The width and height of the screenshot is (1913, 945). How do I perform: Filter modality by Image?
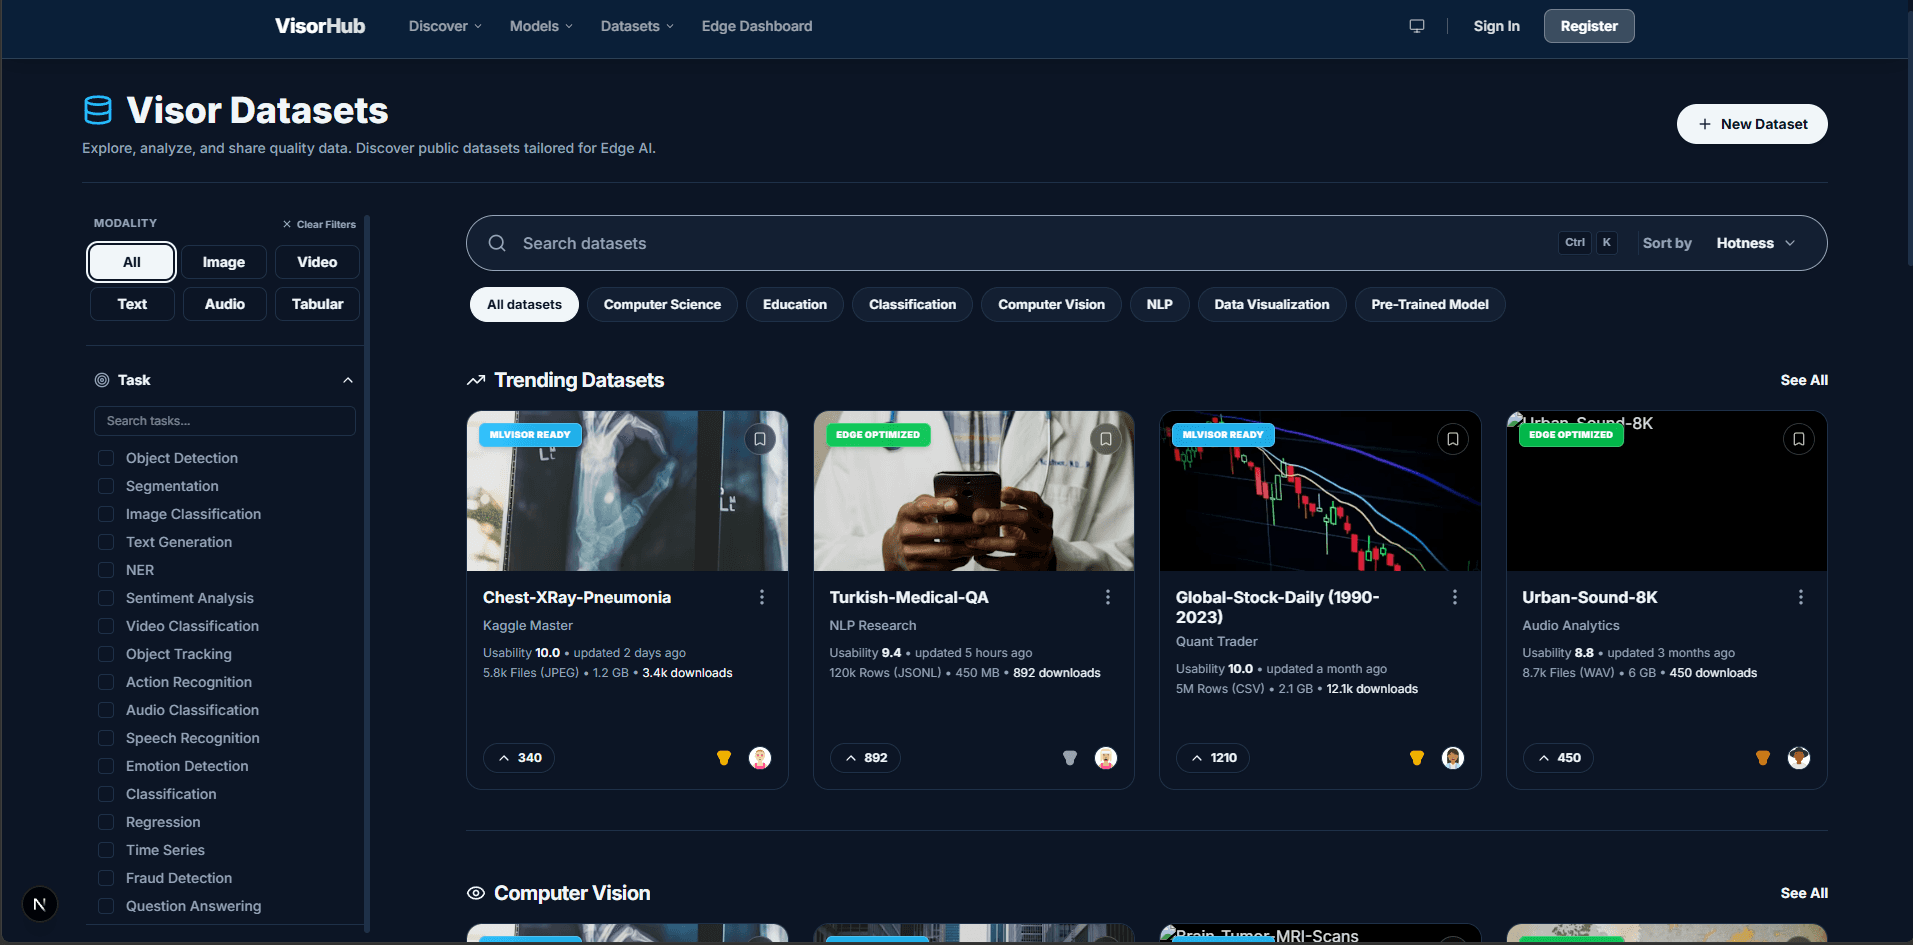click(224, 262)
